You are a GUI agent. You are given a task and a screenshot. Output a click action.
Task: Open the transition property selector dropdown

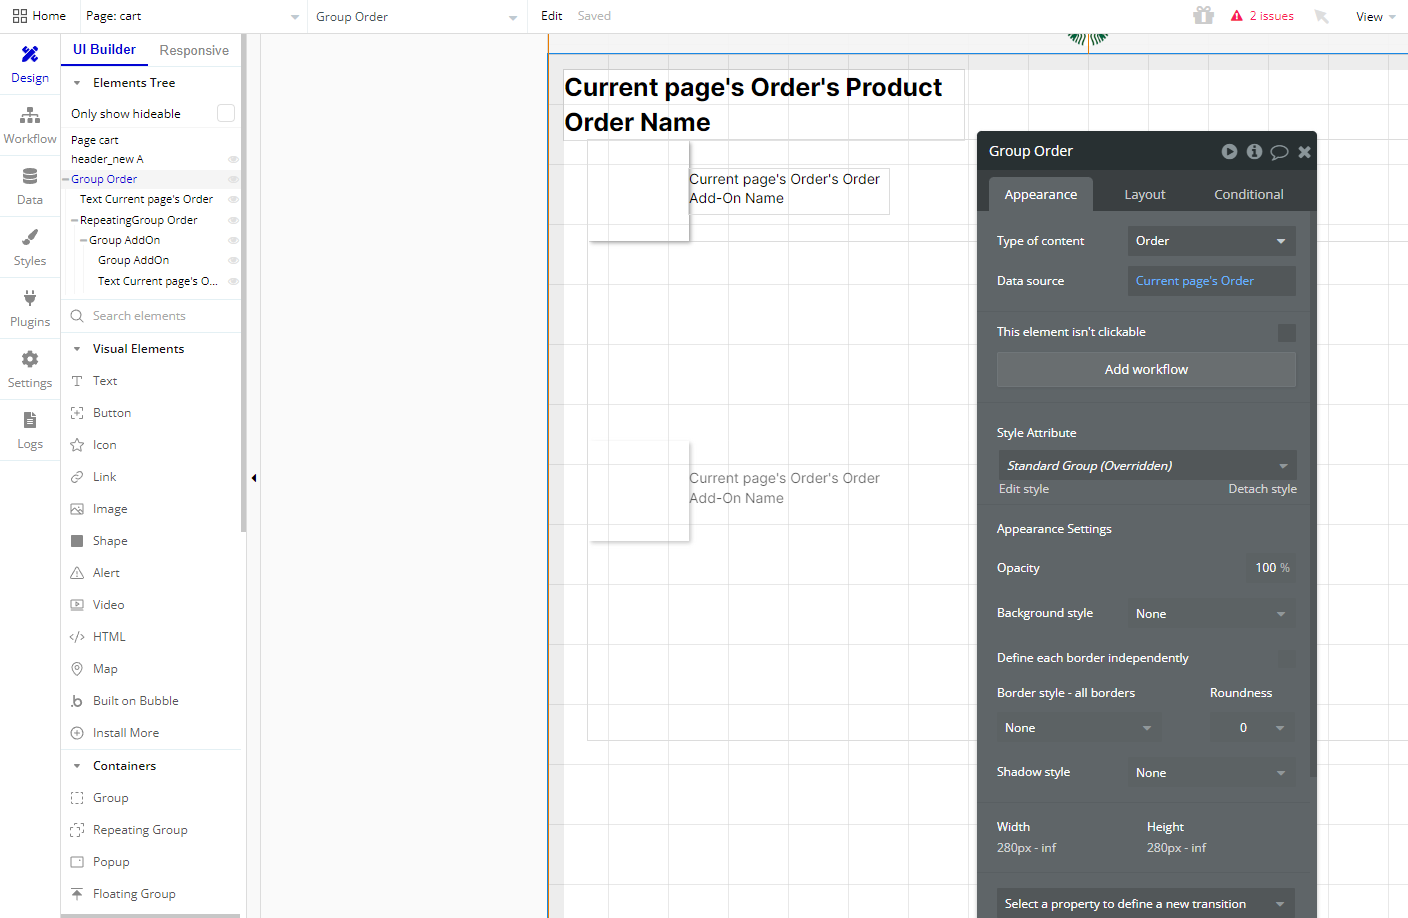pyautogui.click(x=1146, y=903)
